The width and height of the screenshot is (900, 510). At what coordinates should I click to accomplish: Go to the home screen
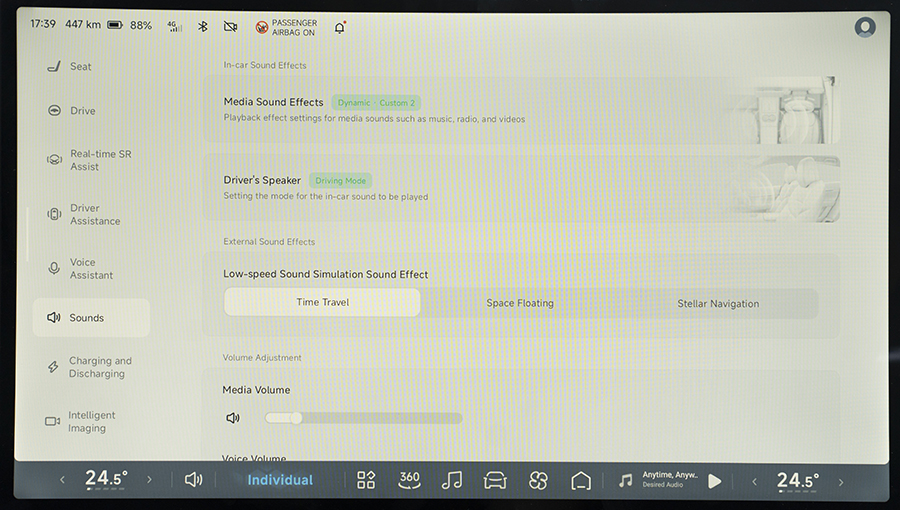tap(581, 480)
